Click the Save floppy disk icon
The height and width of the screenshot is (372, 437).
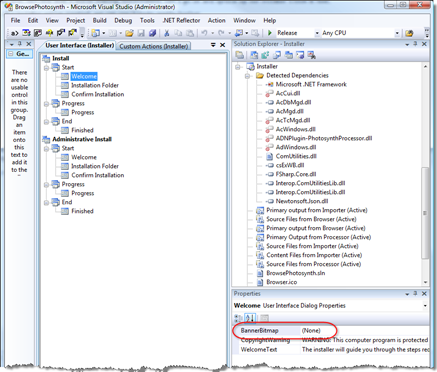pyautogui.click(x=141, y=33)
